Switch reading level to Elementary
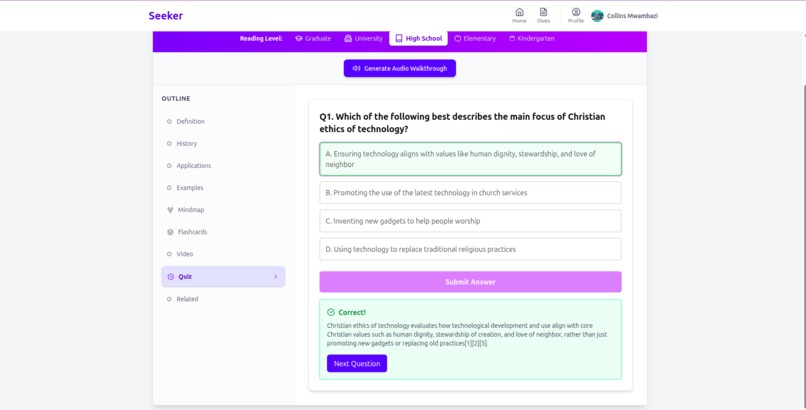Viewport: 806px width, 410px height. pos(475,39)
